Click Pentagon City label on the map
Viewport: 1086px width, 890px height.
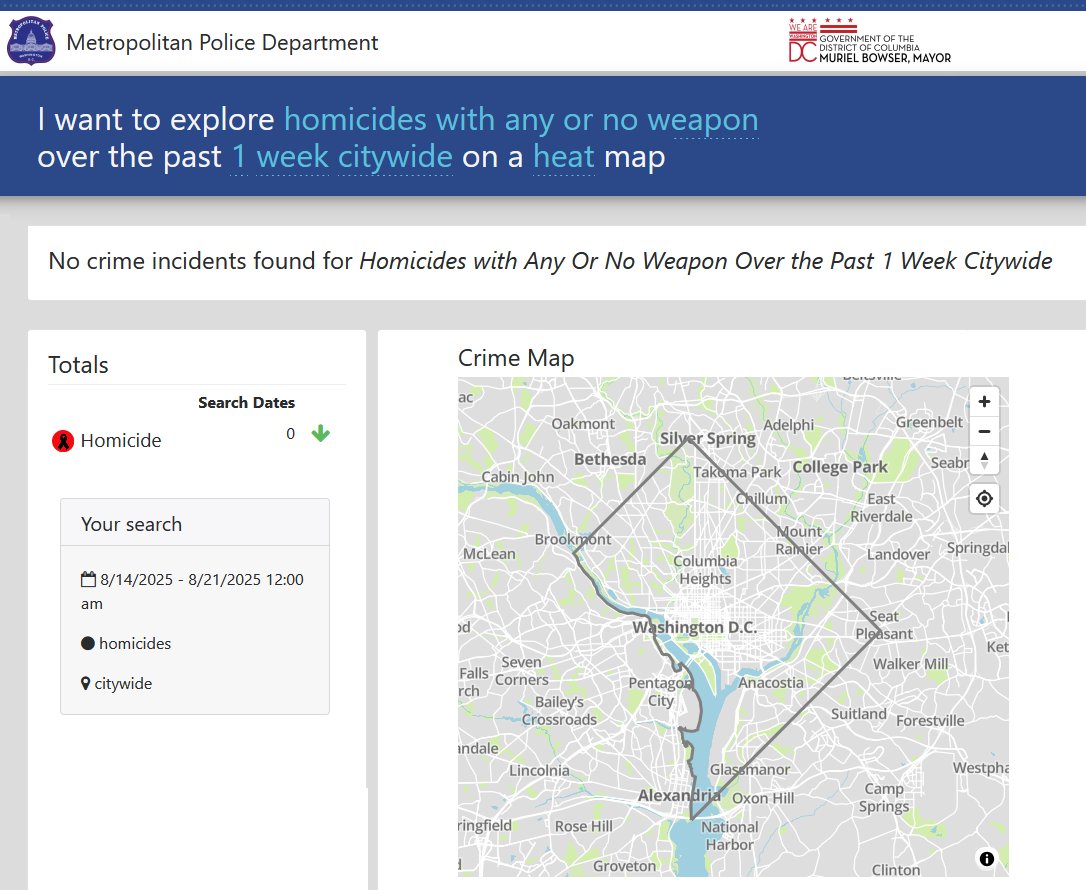[660, 691]
